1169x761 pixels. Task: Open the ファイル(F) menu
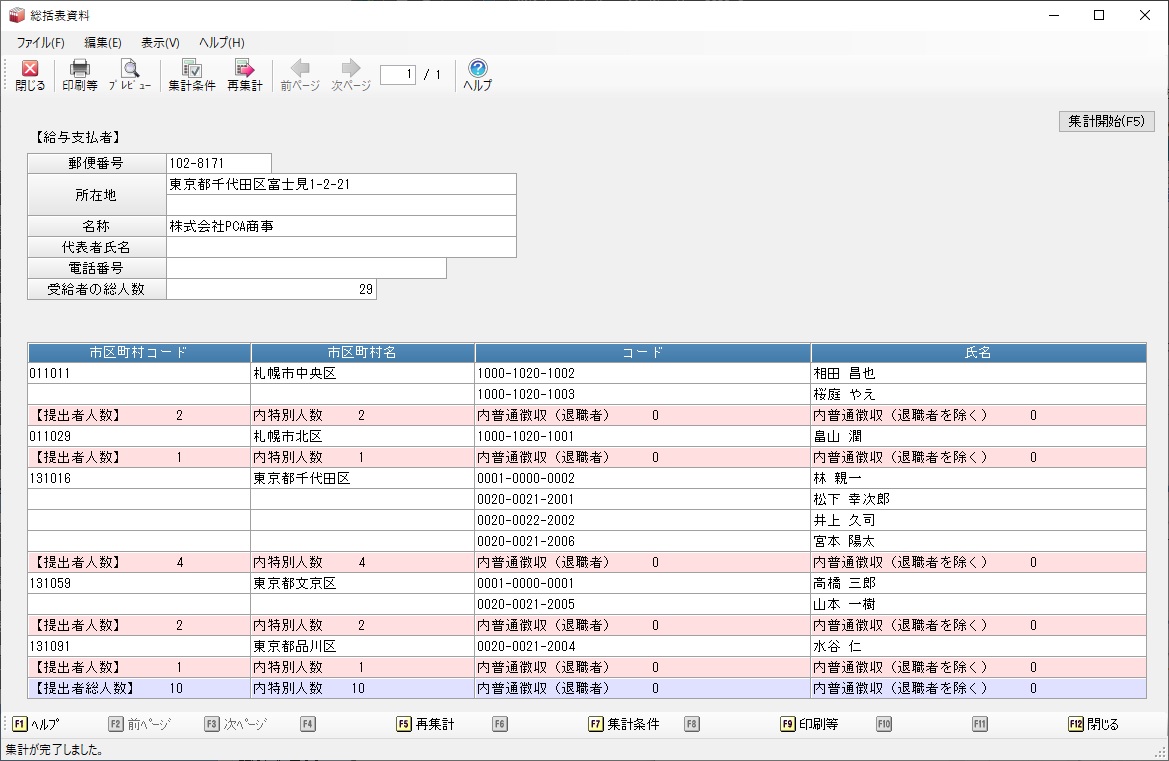coord(40,43)
